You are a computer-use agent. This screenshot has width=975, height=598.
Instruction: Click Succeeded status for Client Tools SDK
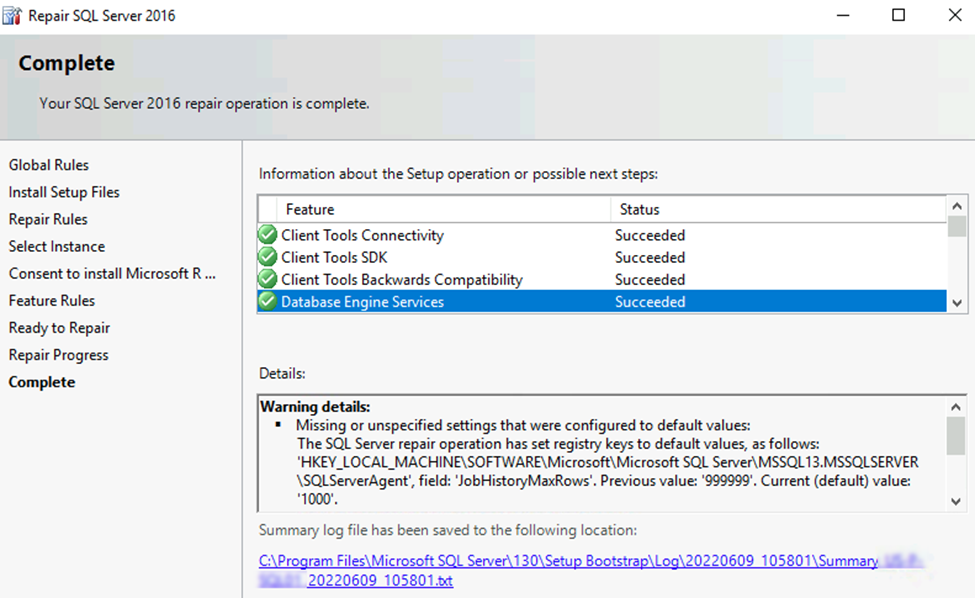tap(650, 257)
